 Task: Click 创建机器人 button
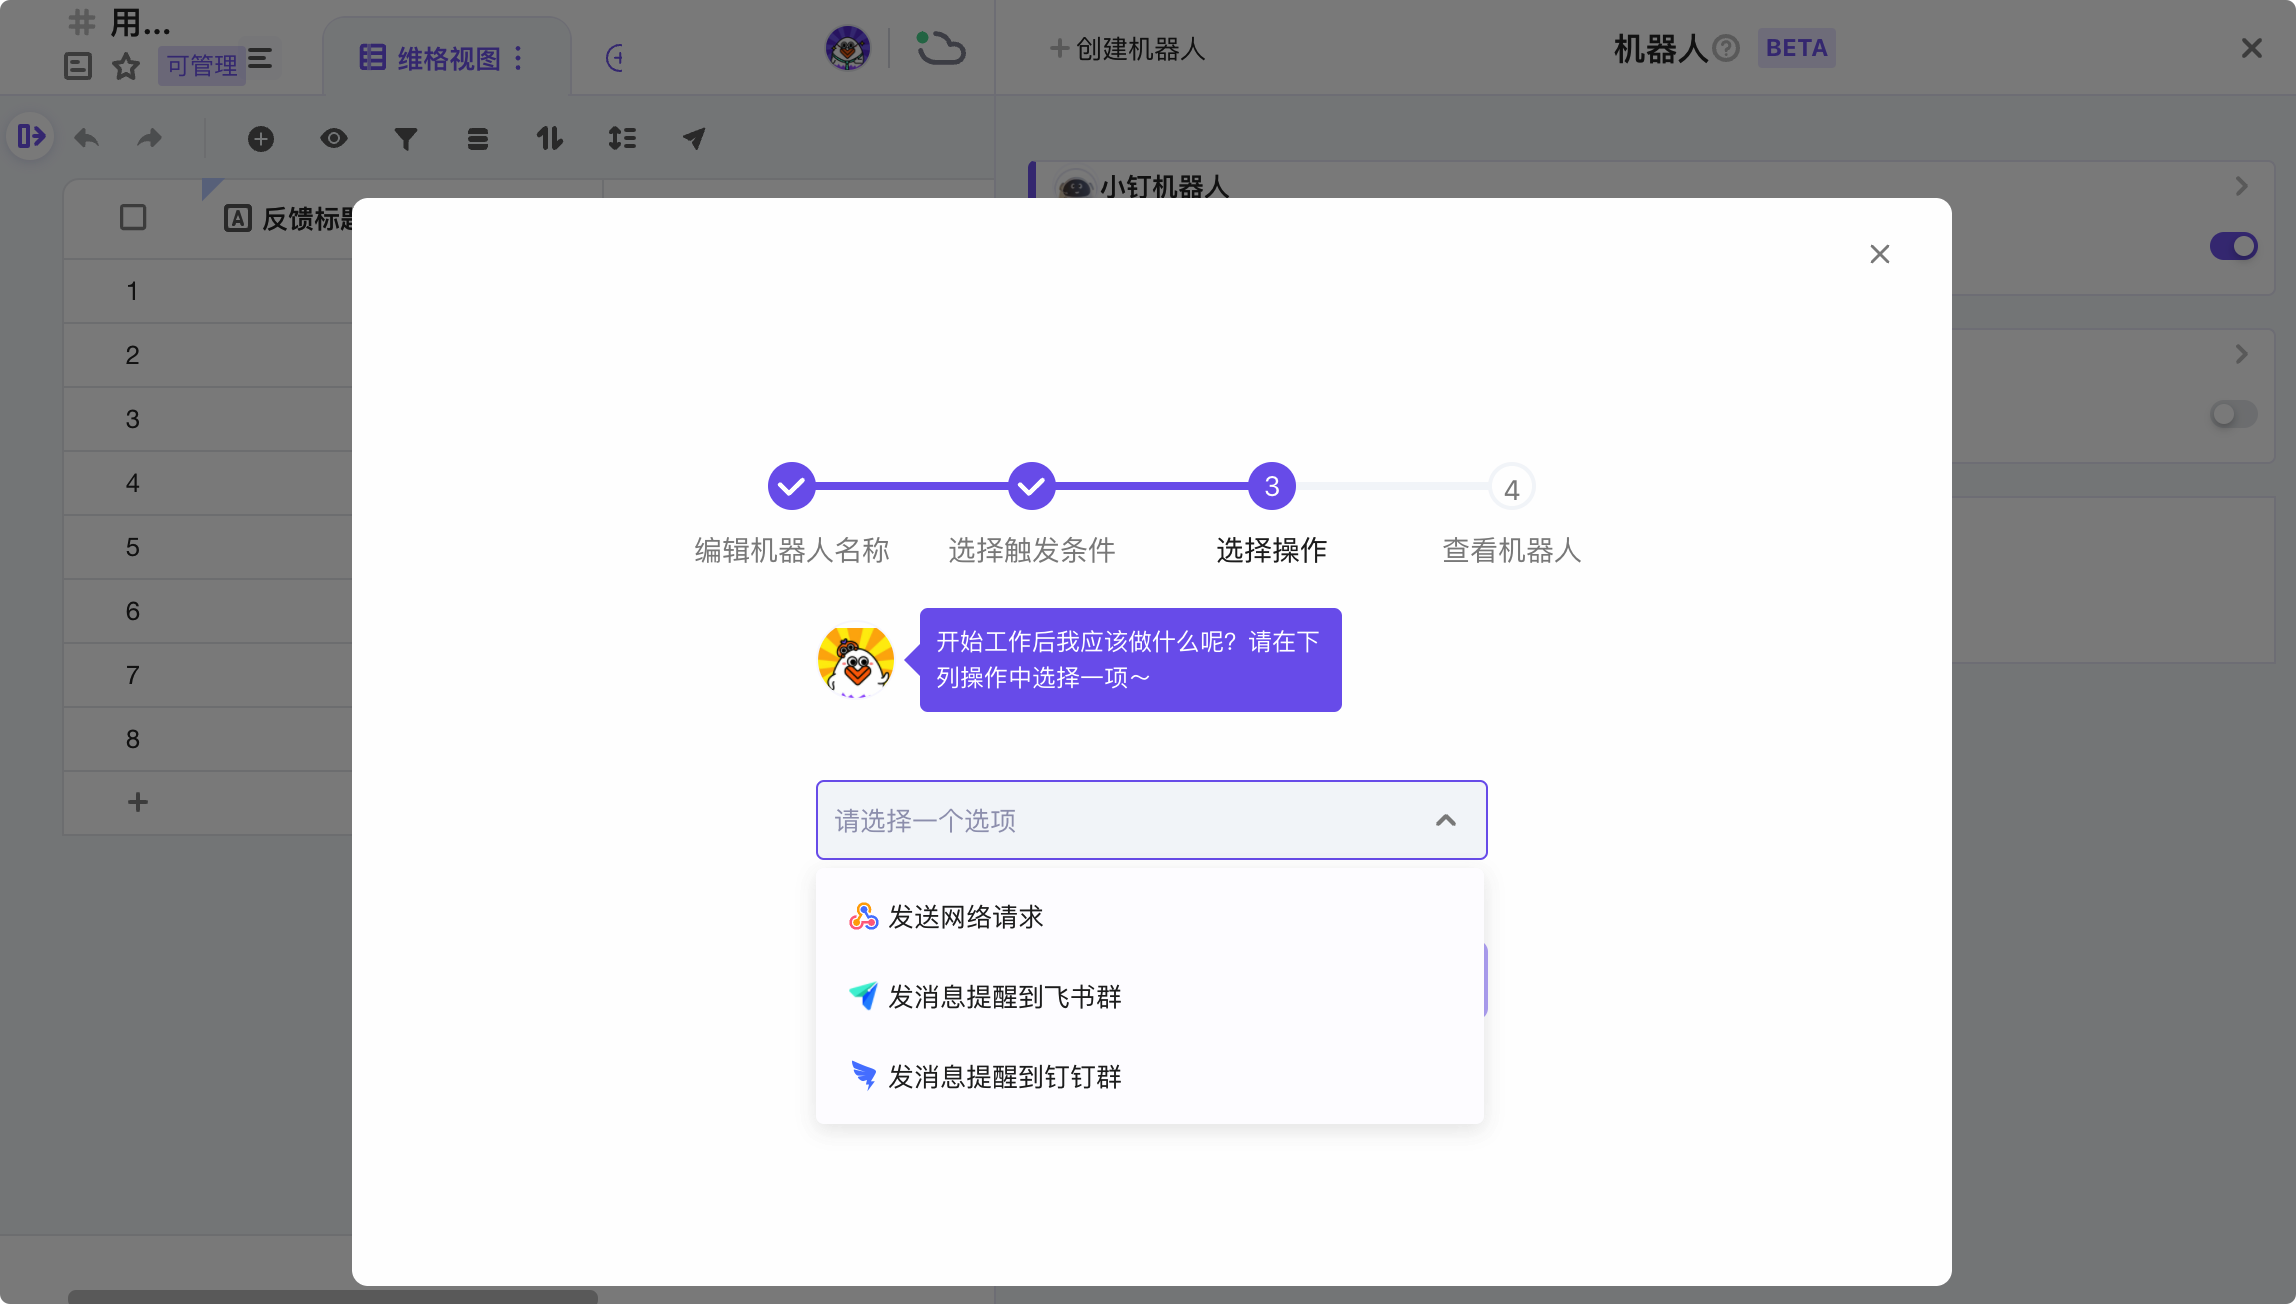point(1127,48)
